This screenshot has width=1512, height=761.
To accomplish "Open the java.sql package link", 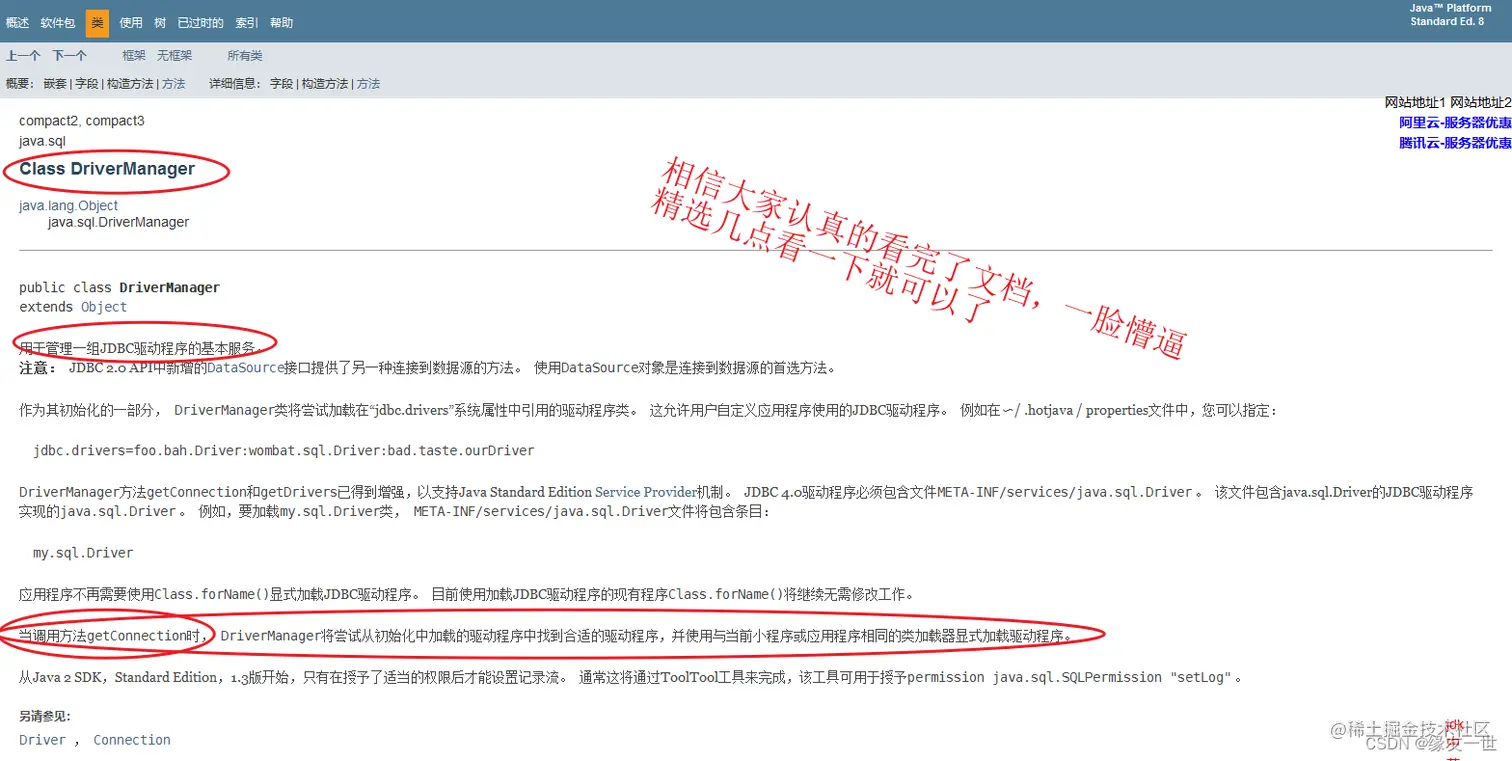I will [42, 141].
